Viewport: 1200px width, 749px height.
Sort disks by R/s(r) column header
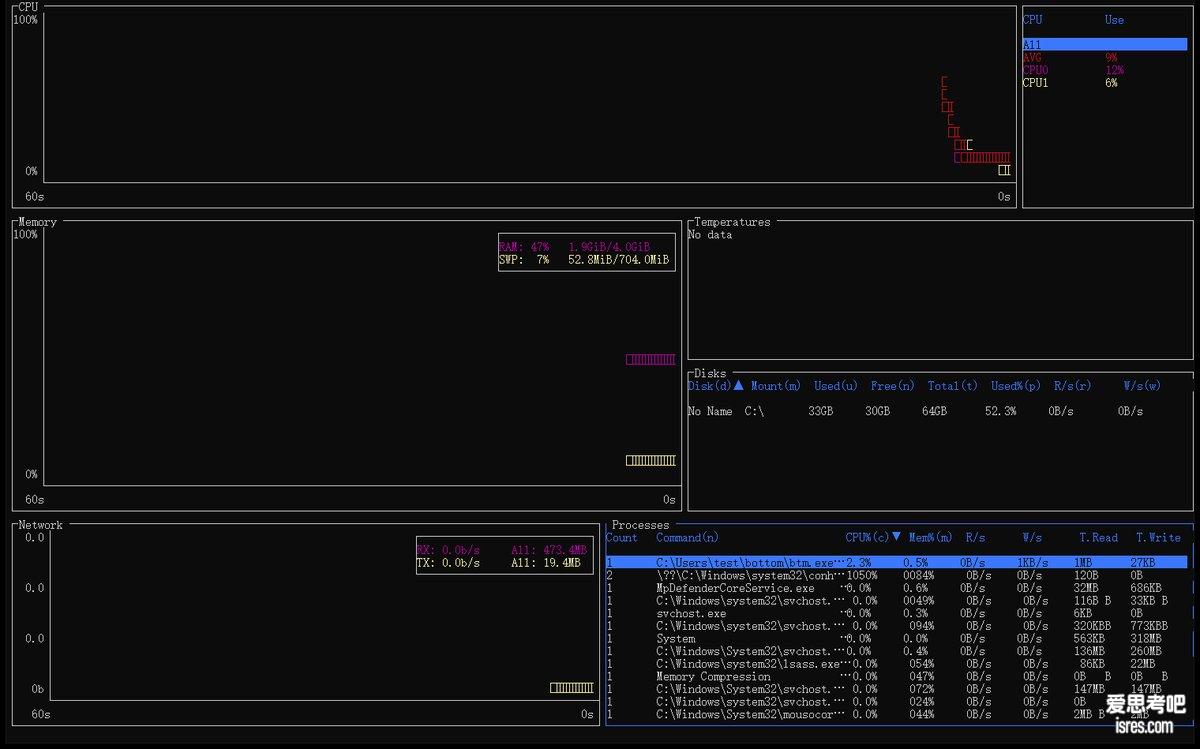click(x=1073, y=386)
